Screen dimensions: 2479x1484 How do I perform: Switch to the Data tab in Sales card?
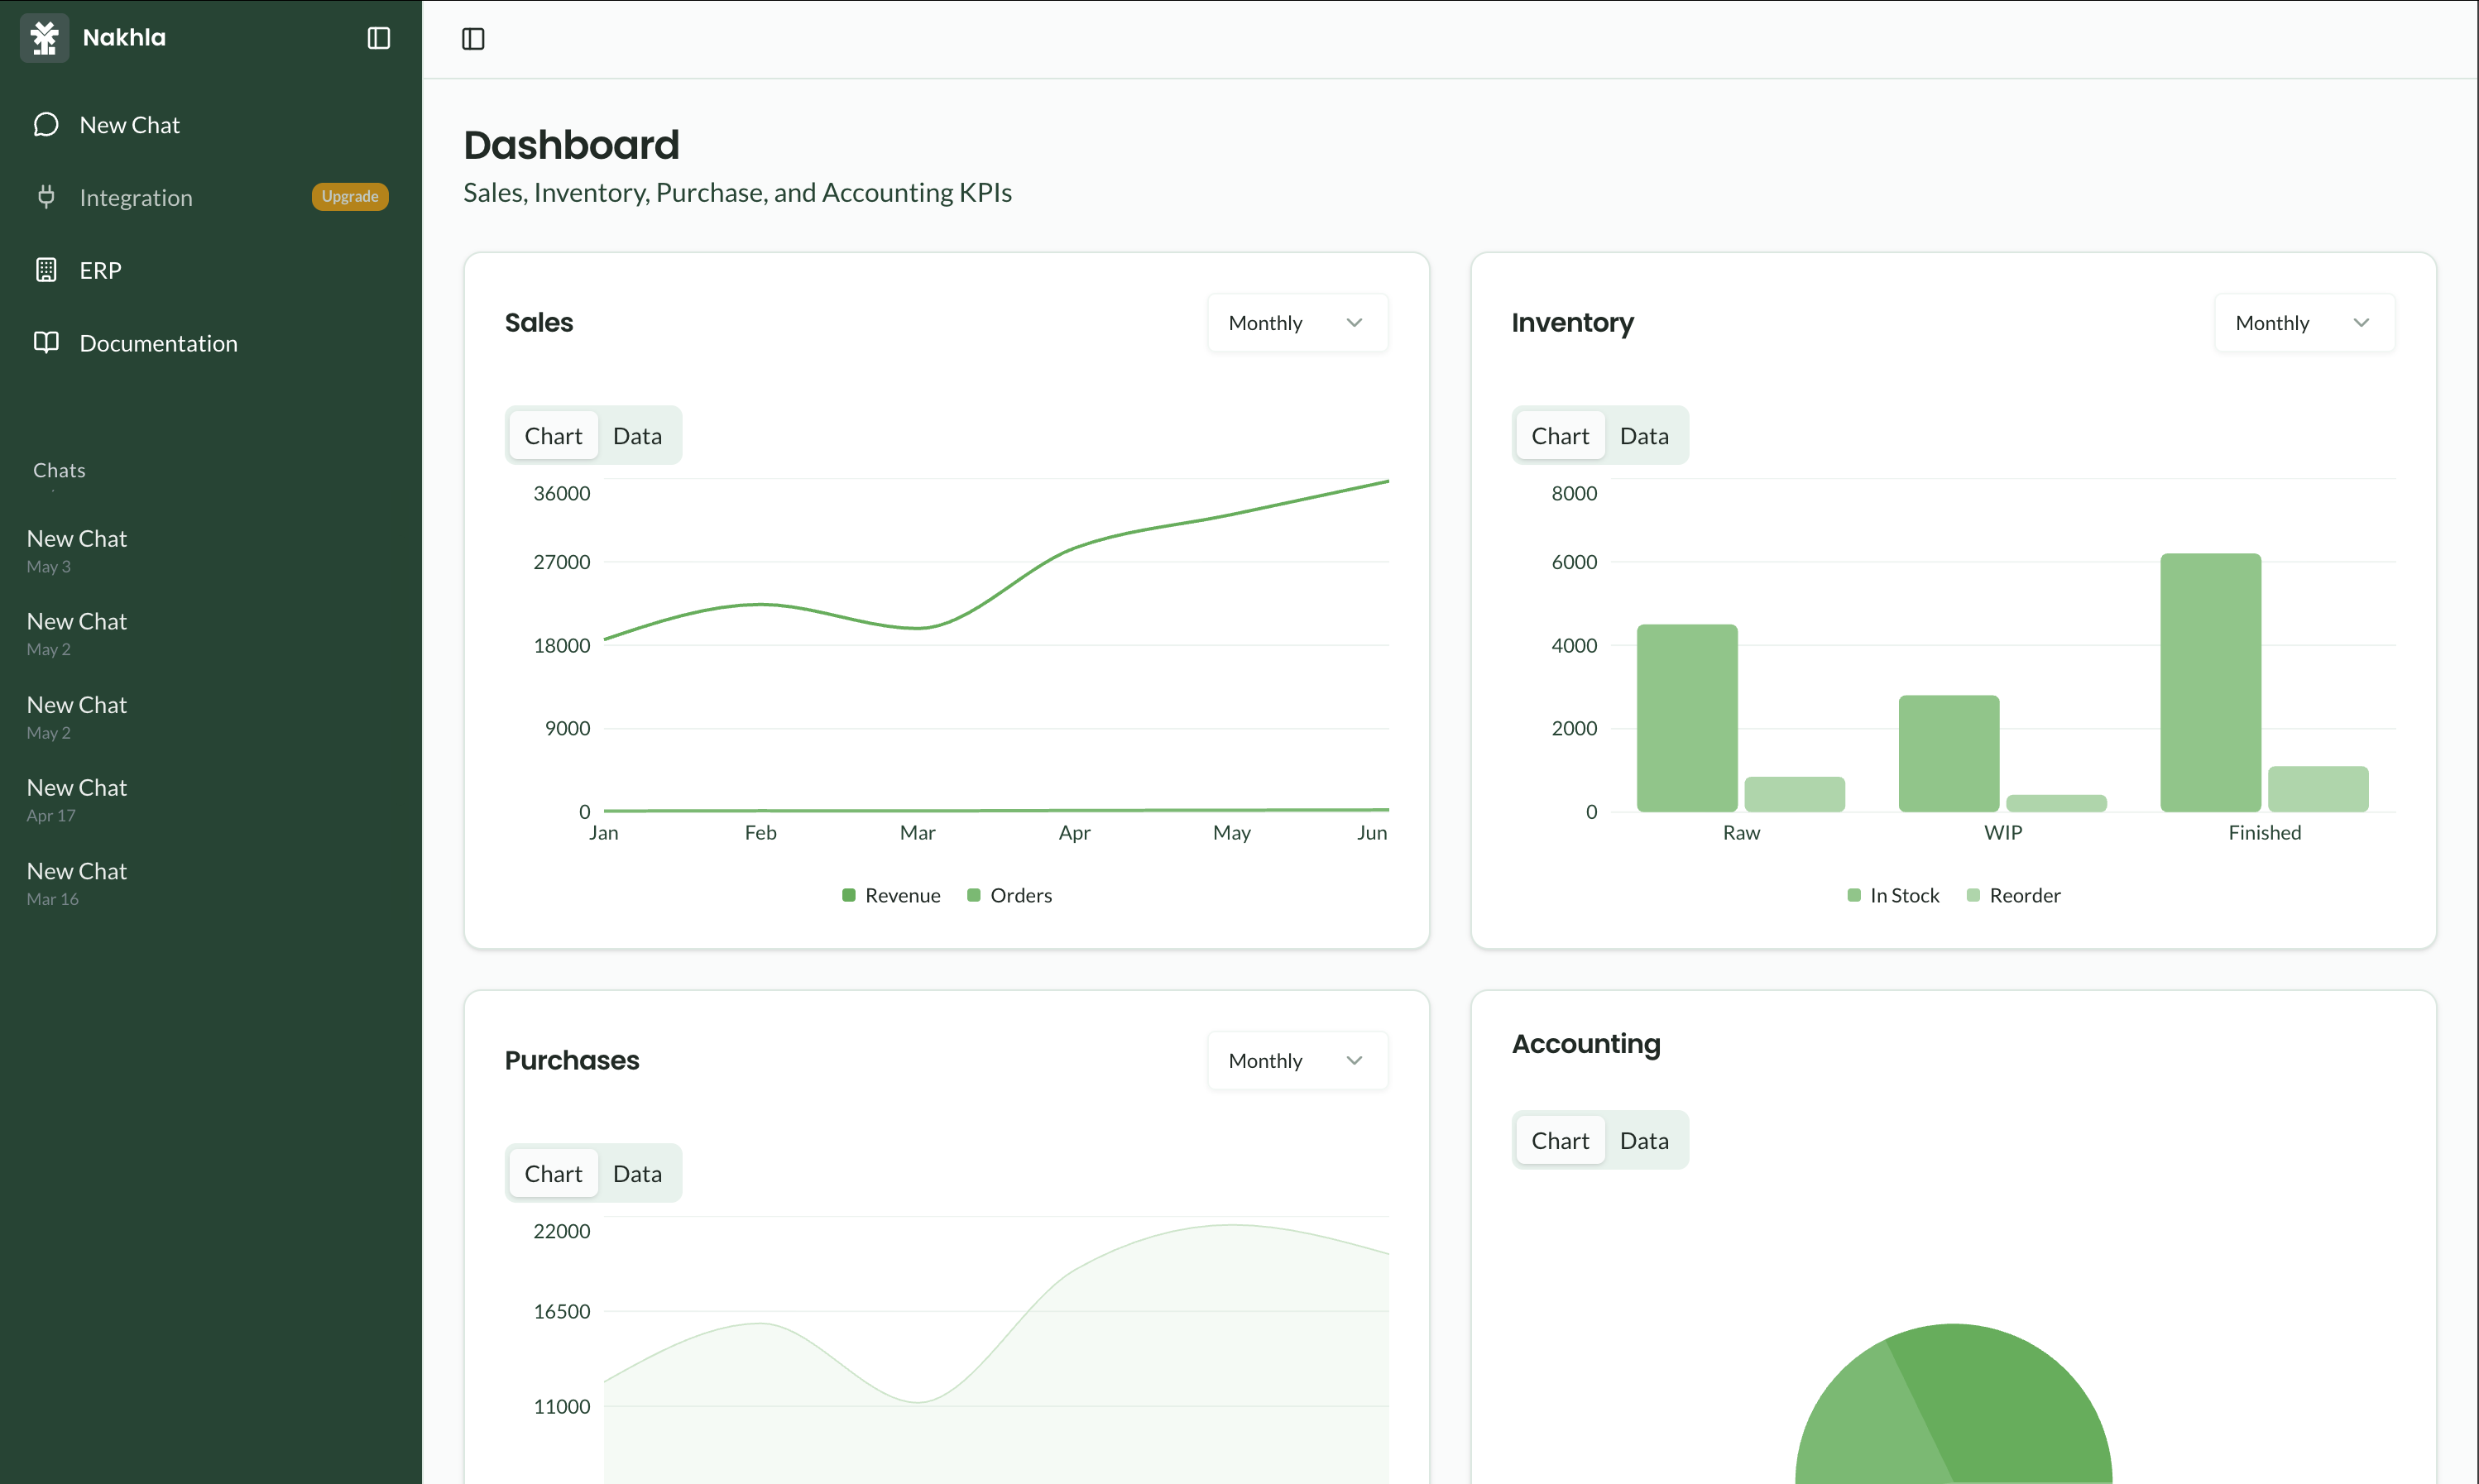[x=637, y=436]
